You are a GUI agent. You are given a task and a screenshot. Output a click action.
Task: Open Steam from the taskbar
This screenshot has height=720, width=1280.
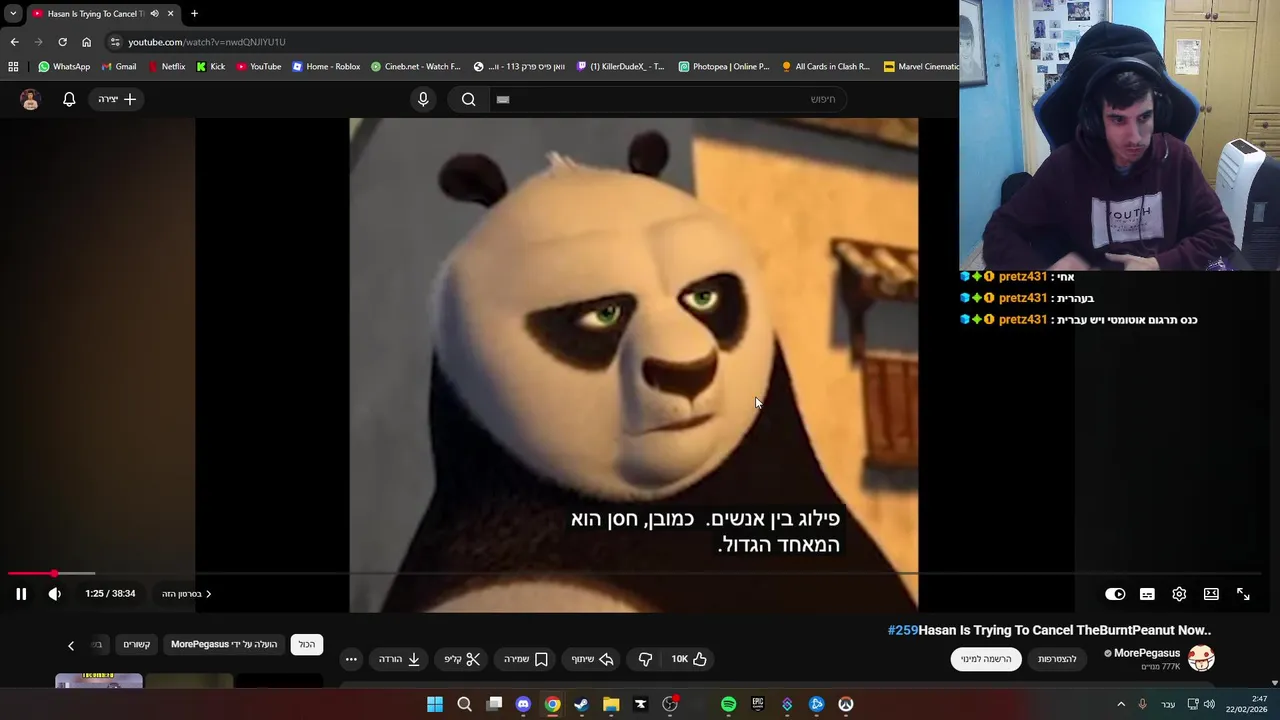point(581,704)
